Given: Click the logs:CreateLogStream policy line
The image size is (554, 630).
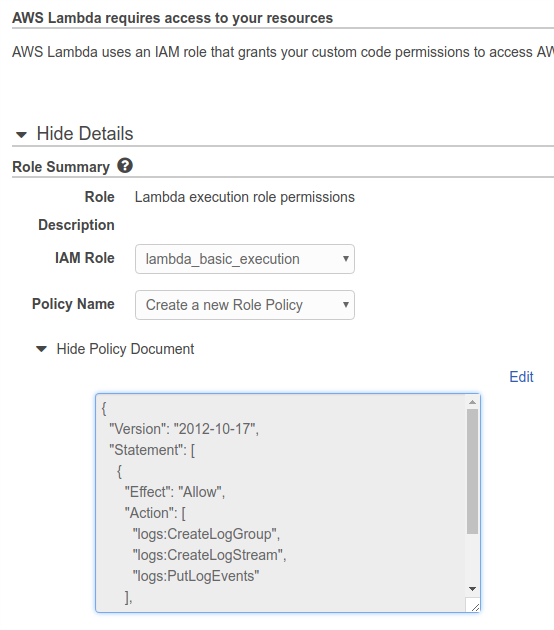Looking at the screenshot, I should (x=209, y=555).
